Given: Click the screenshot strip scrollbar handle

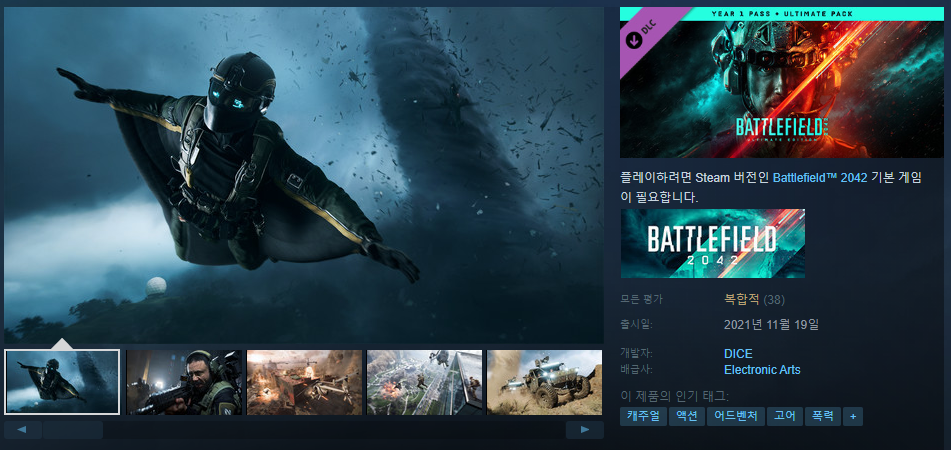Looking at the screenshot, I should pos(73,430).
